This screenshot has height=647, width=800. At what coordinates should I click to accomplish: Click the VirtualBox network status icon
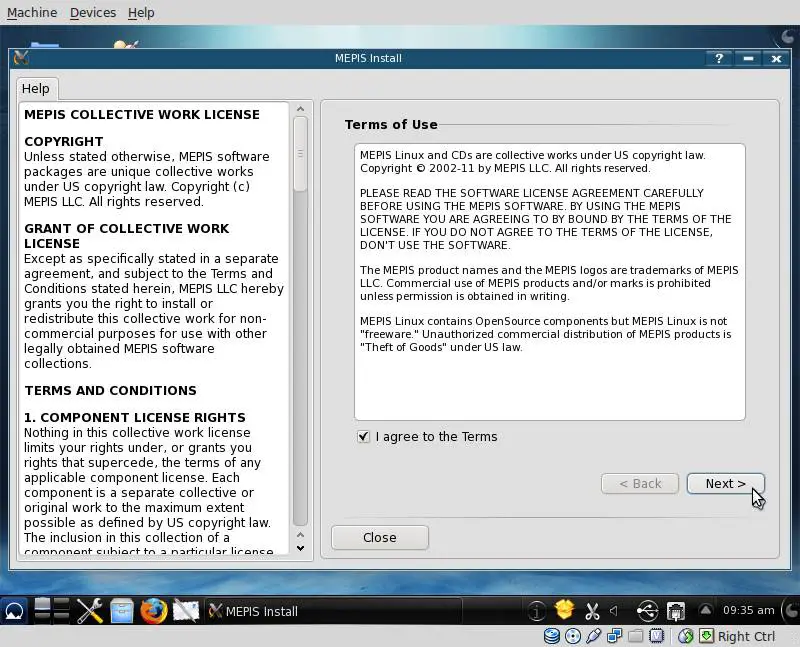tap(614, 636)
